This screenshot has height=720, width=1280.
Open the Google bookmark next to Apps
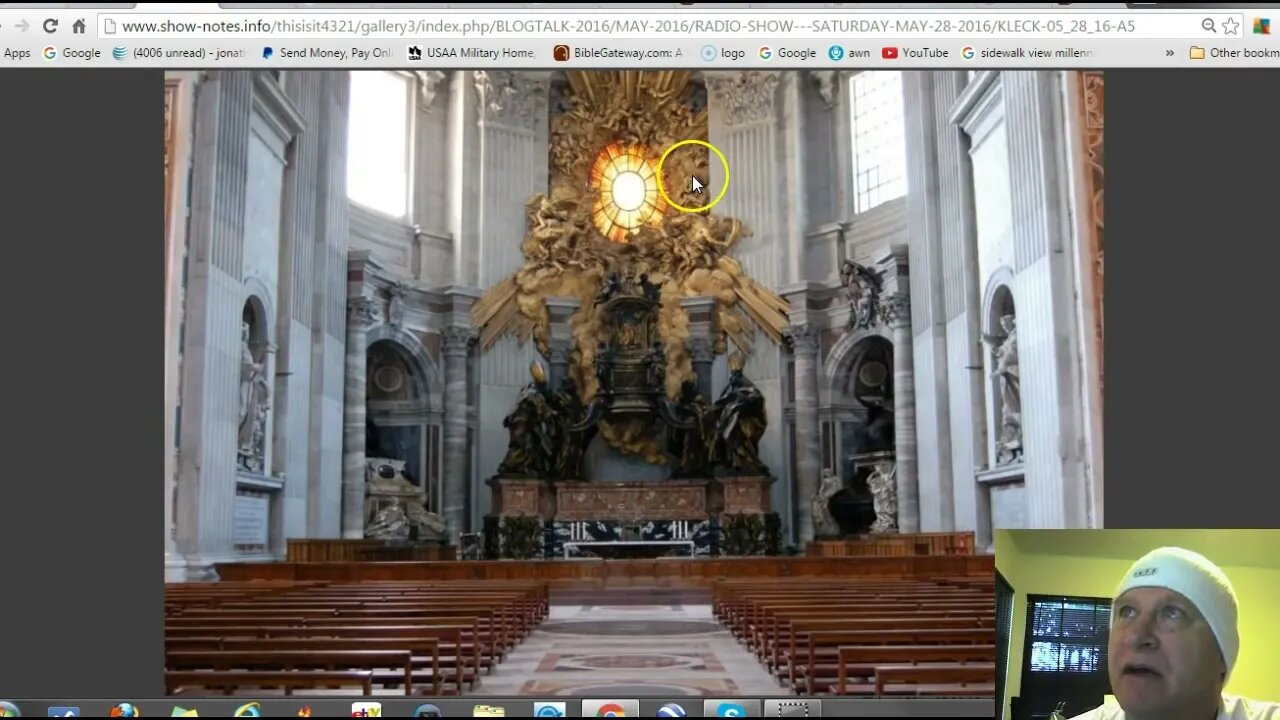tap(72, 53)
